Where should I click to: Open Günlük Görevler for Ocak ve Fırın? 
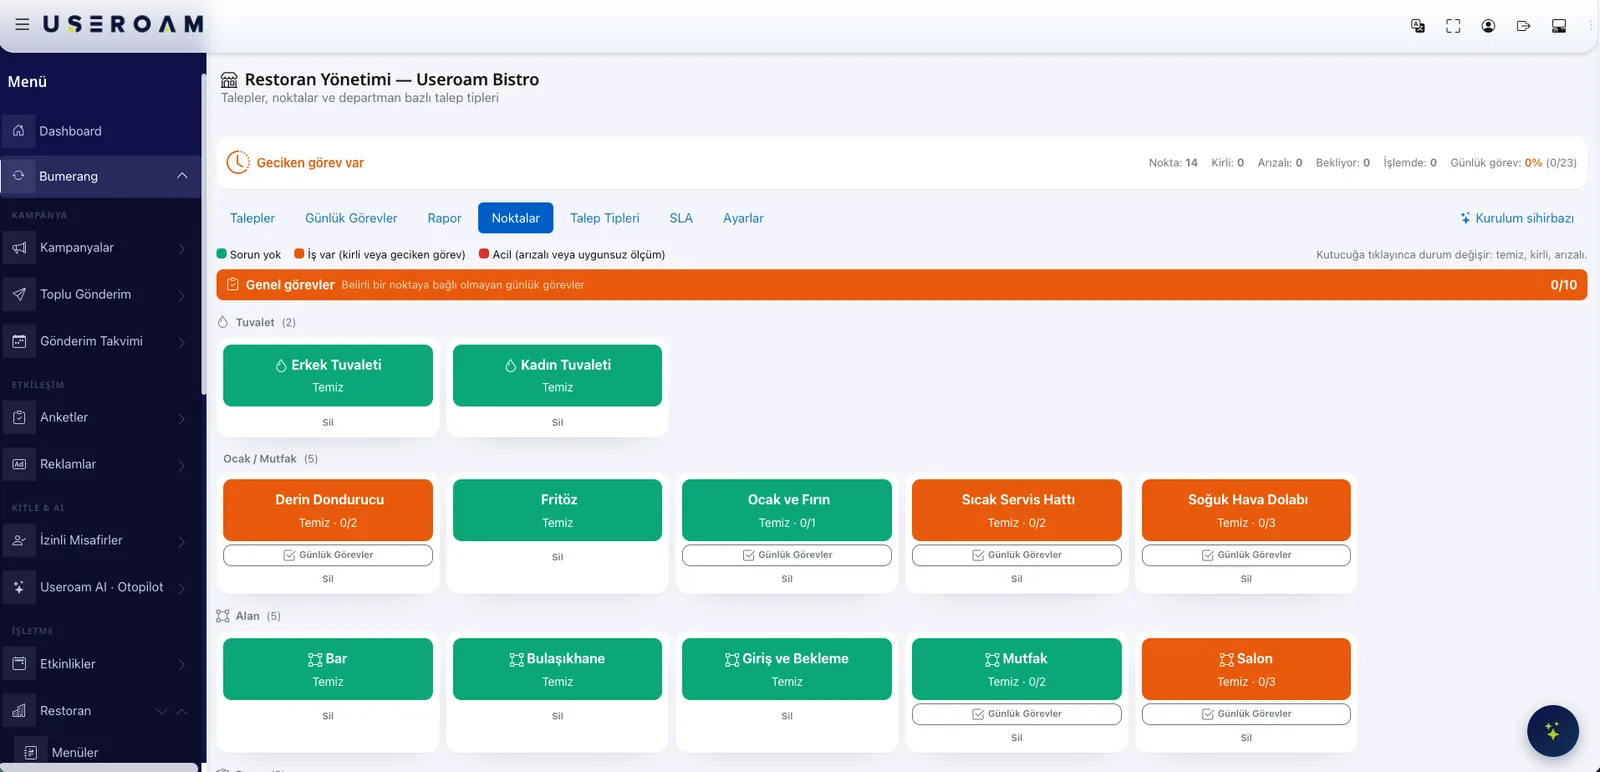(x=787, y=555)
